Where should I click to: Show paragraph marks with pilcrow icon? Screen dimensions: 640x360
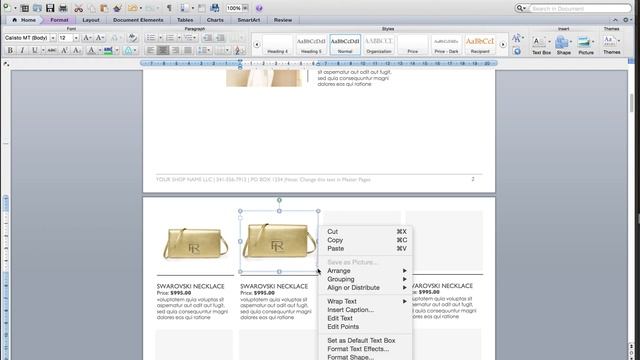169,8
